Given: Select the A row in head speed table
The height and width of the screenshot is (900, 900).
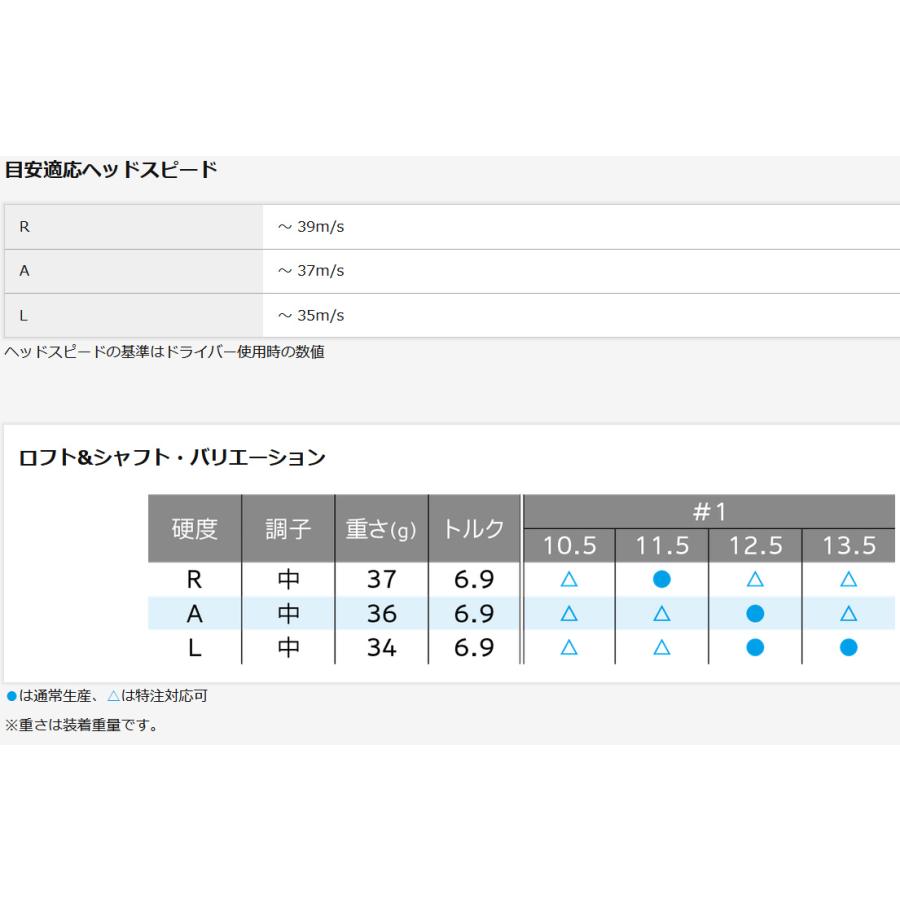Looking at the screenshot, I should tap(452, 271).
